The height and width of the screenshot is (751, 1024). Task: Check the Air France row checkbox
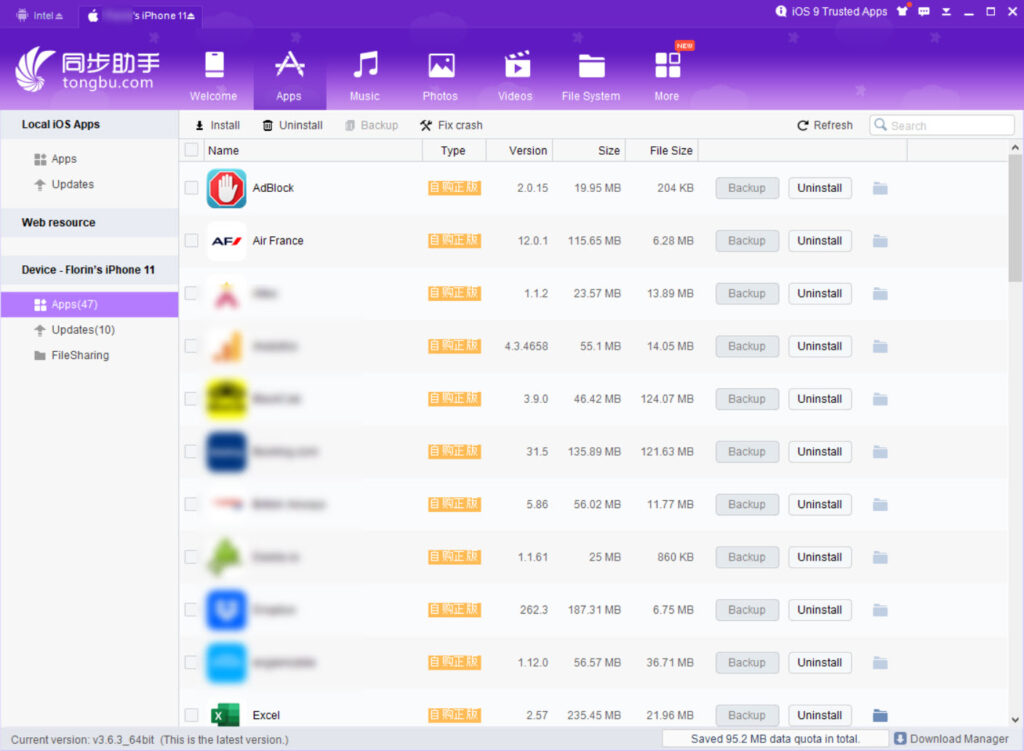192,241
